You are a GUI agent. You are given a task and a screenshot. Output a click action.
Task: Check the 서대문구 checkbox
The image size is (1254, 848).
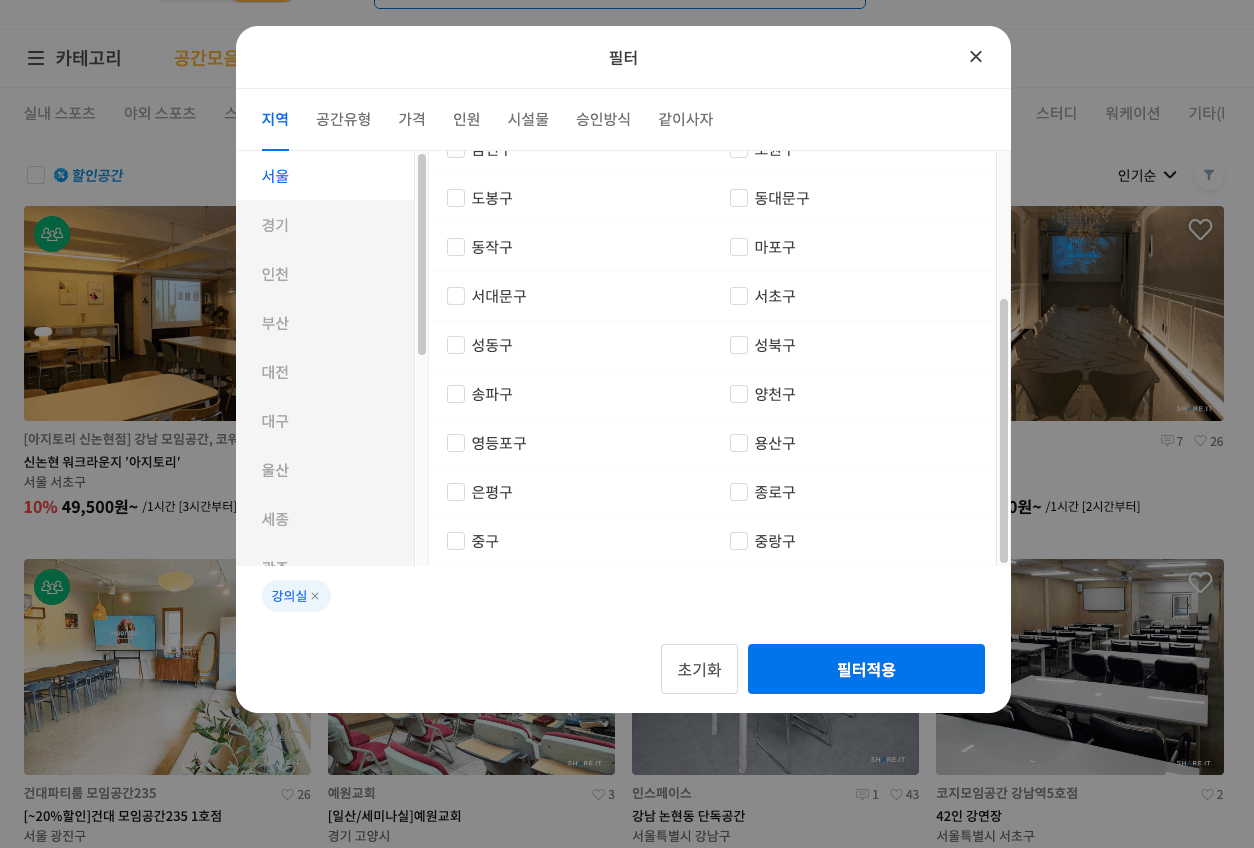456,296
